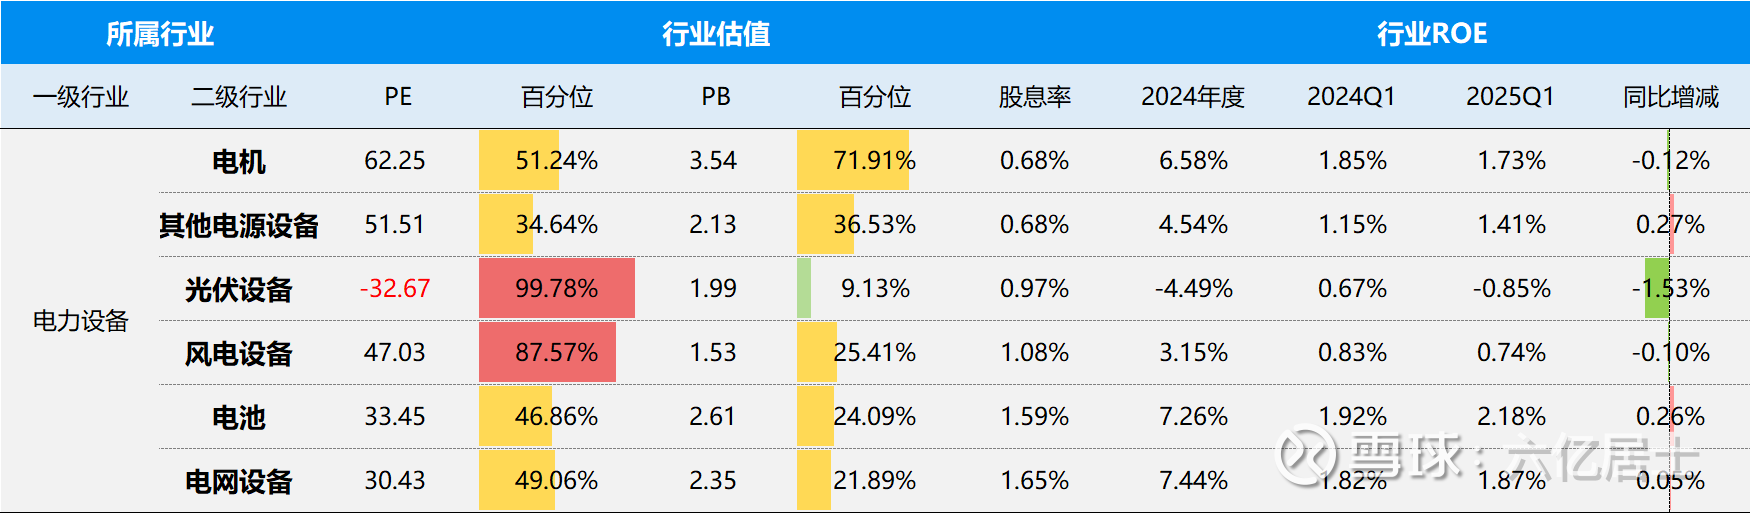
Task: Select the 2025Q1 column header
Action: 1511,97
